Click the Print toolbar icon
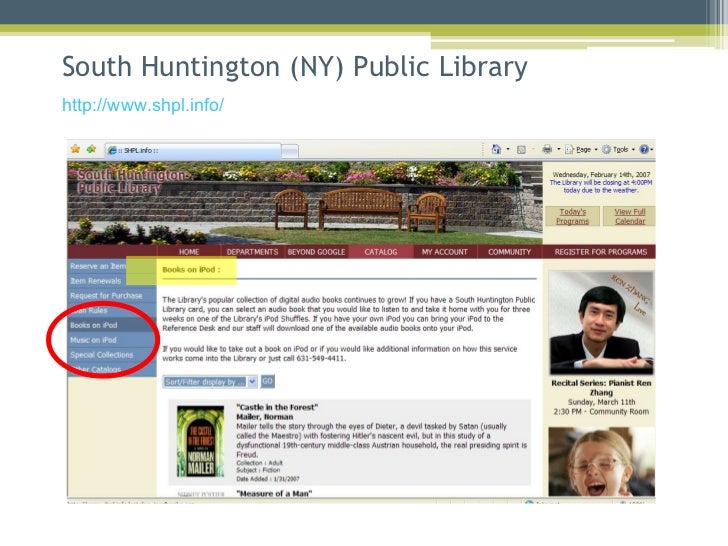This screenshot has width=728, height=546. point(547,149)
